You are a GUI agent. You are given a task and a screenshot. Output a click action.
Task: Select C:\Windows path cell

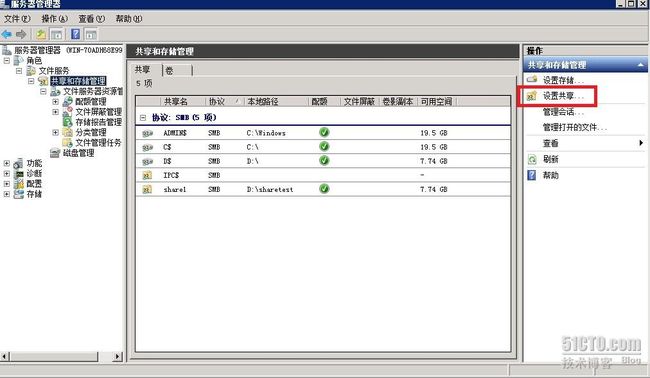click(266, 133)
